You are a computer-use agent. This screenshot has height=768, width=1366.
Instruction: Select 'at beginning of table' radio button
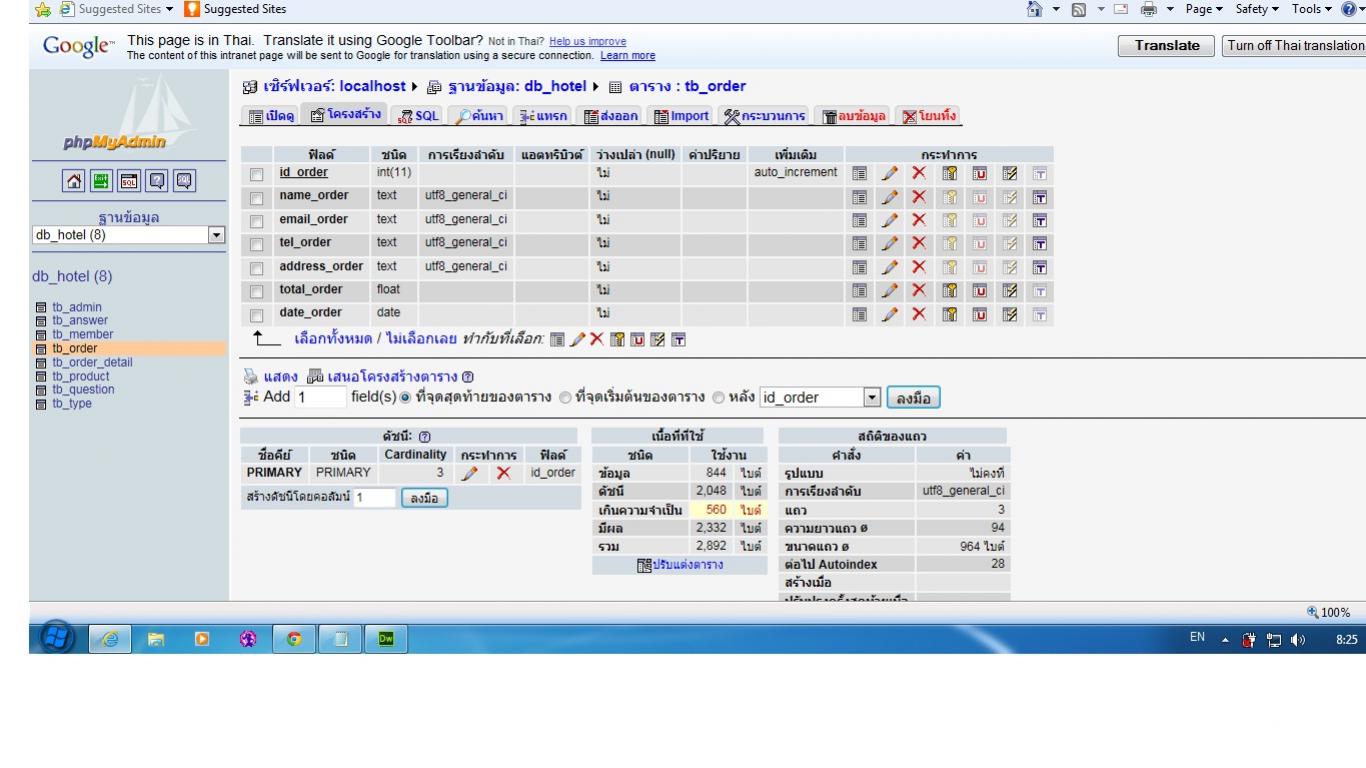click(x=565, y=398)
